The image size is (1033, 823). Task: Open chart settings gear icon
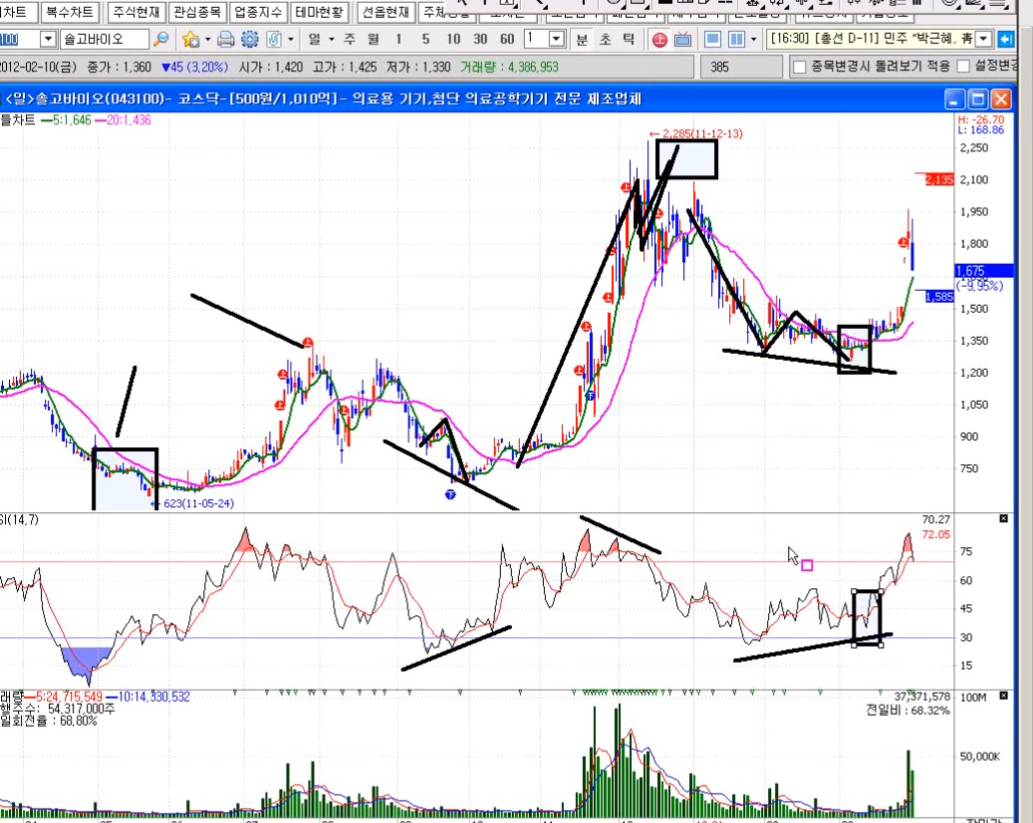[249, 39]
